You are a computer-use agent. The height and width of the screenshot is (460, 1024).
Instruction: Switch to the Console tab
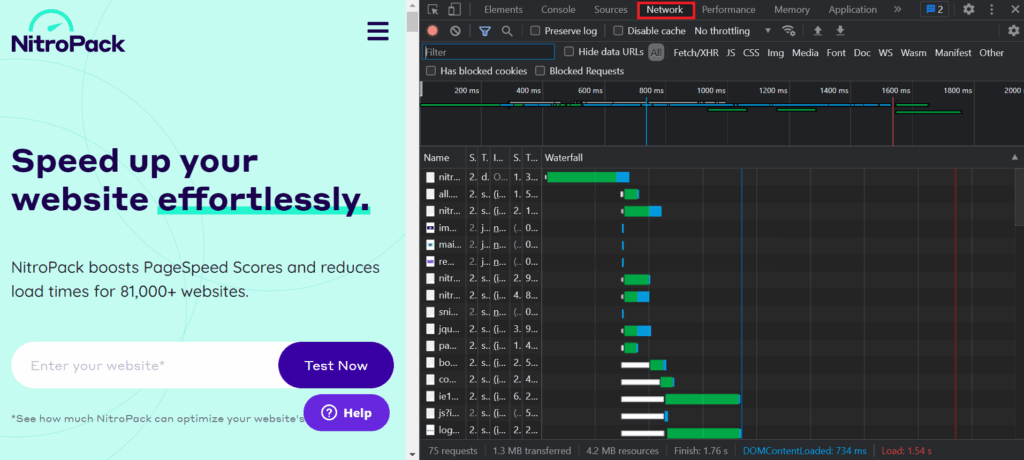[x=558, y=9]
